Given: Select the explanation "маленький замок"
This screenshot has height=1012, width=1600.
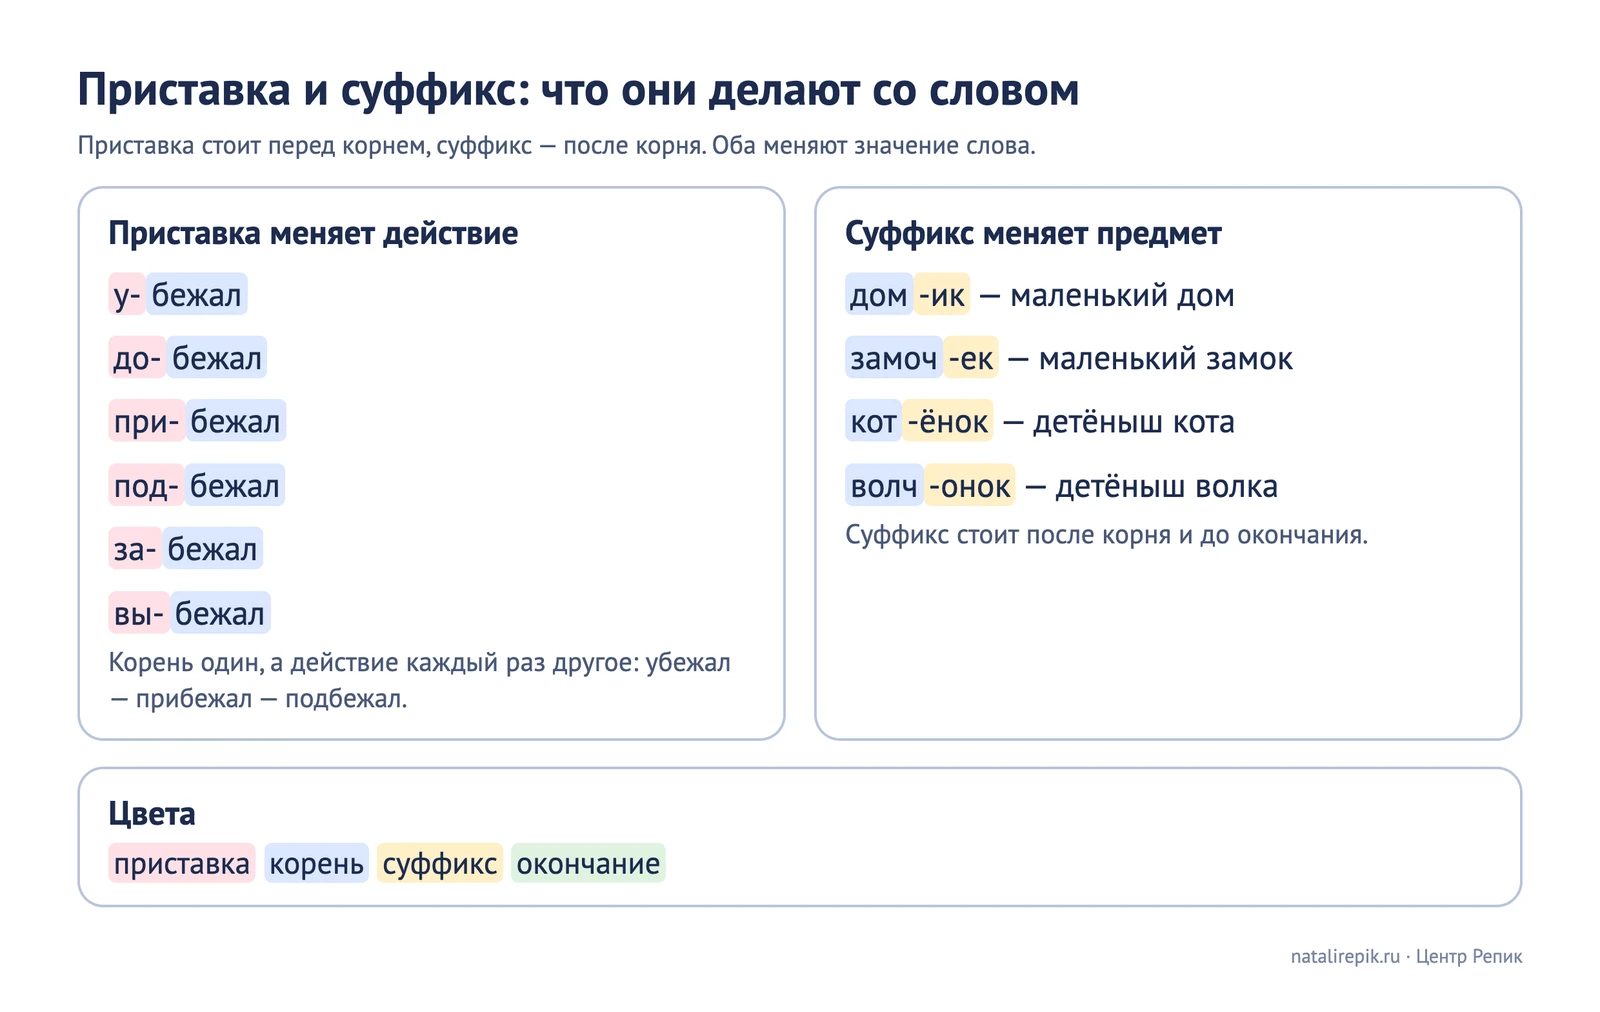Looking at the screenshot, I should (1166, 359).
